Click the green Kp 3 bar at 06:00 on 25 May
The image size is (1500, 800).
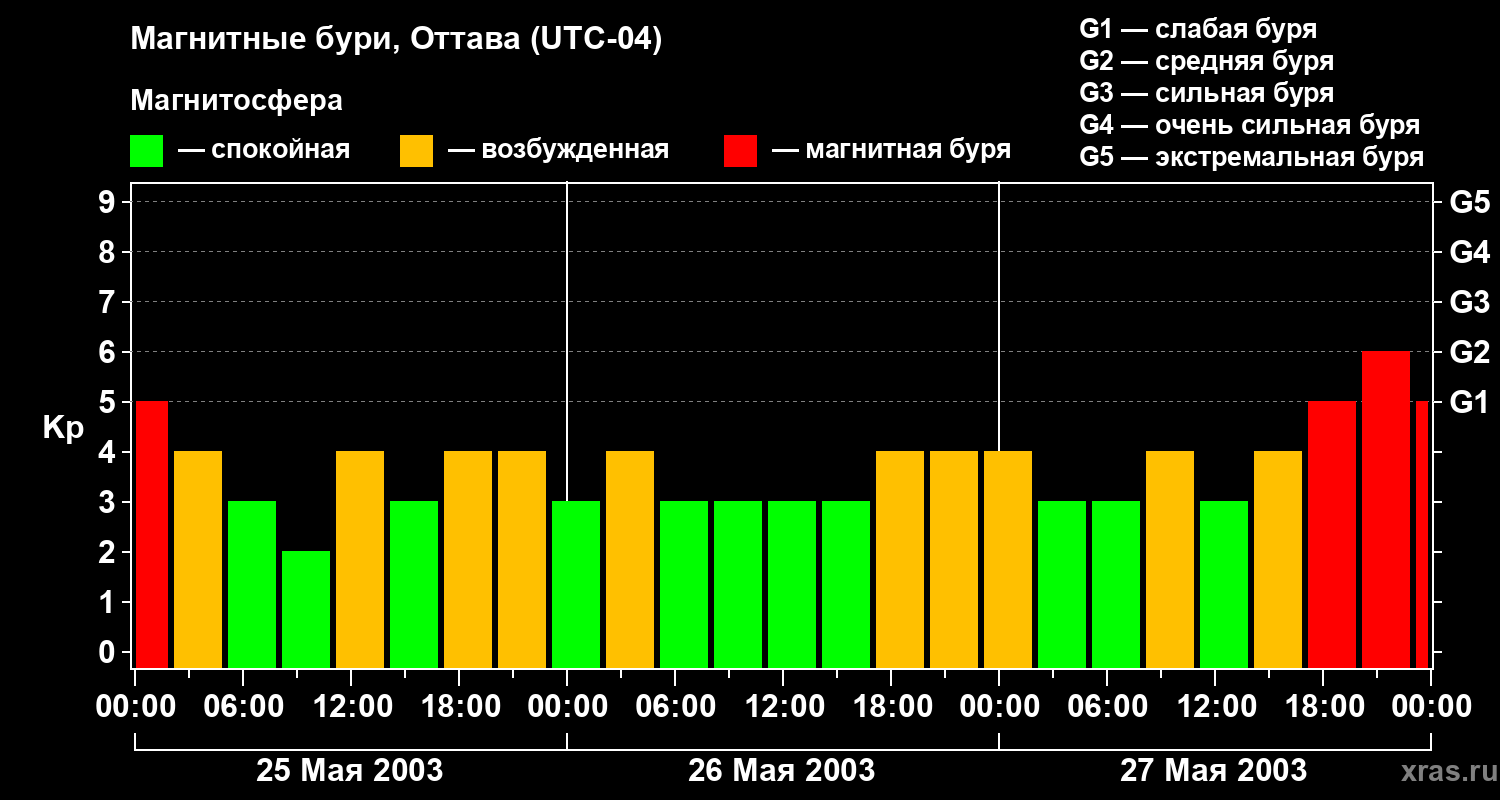[252, 585]
